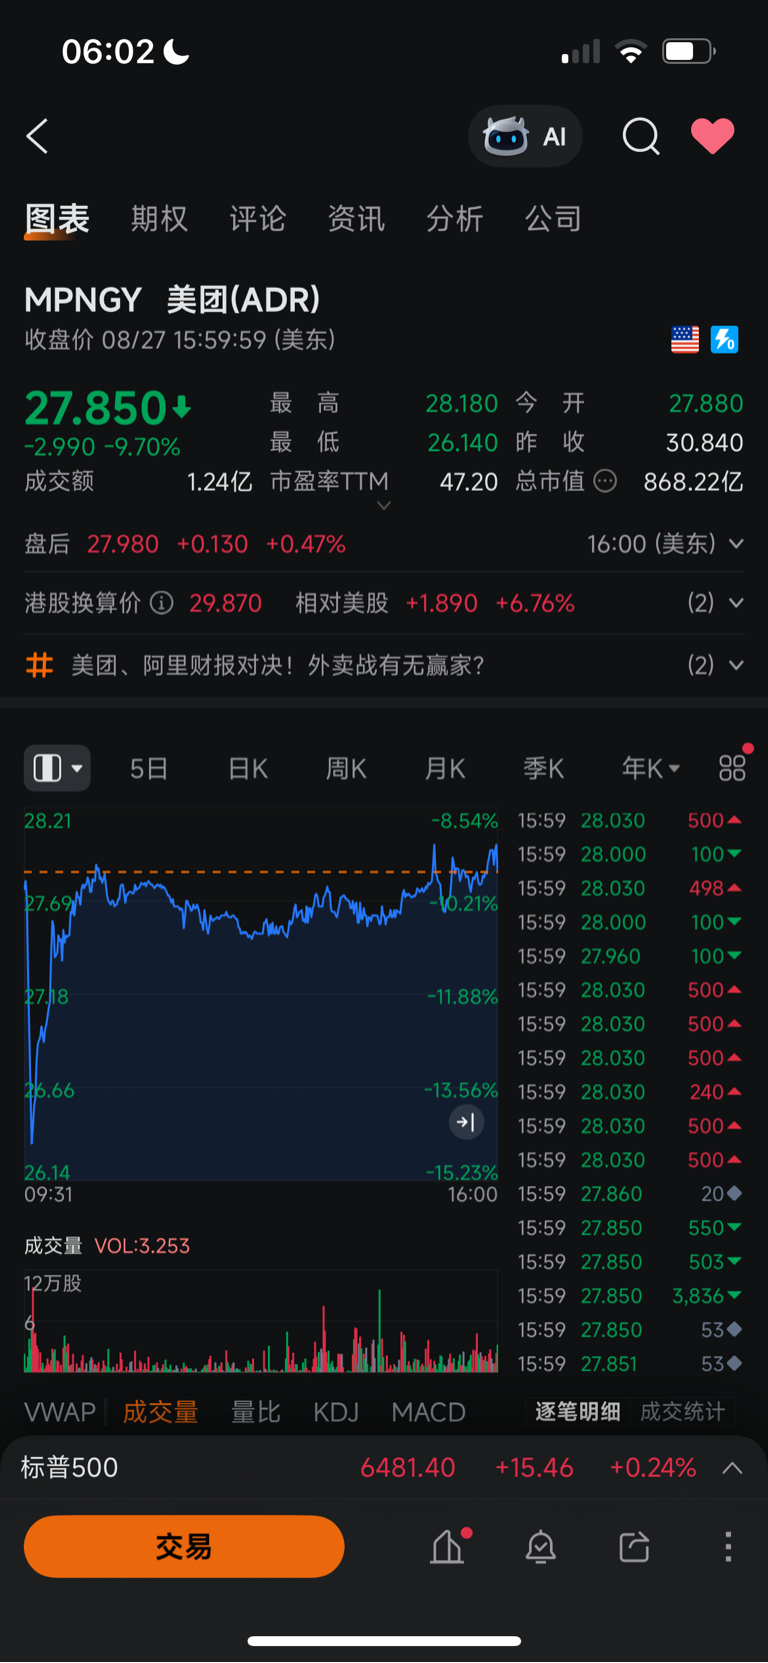Tap the 标普500 index label
The image size is (768, 1663).
(70, 1468)
